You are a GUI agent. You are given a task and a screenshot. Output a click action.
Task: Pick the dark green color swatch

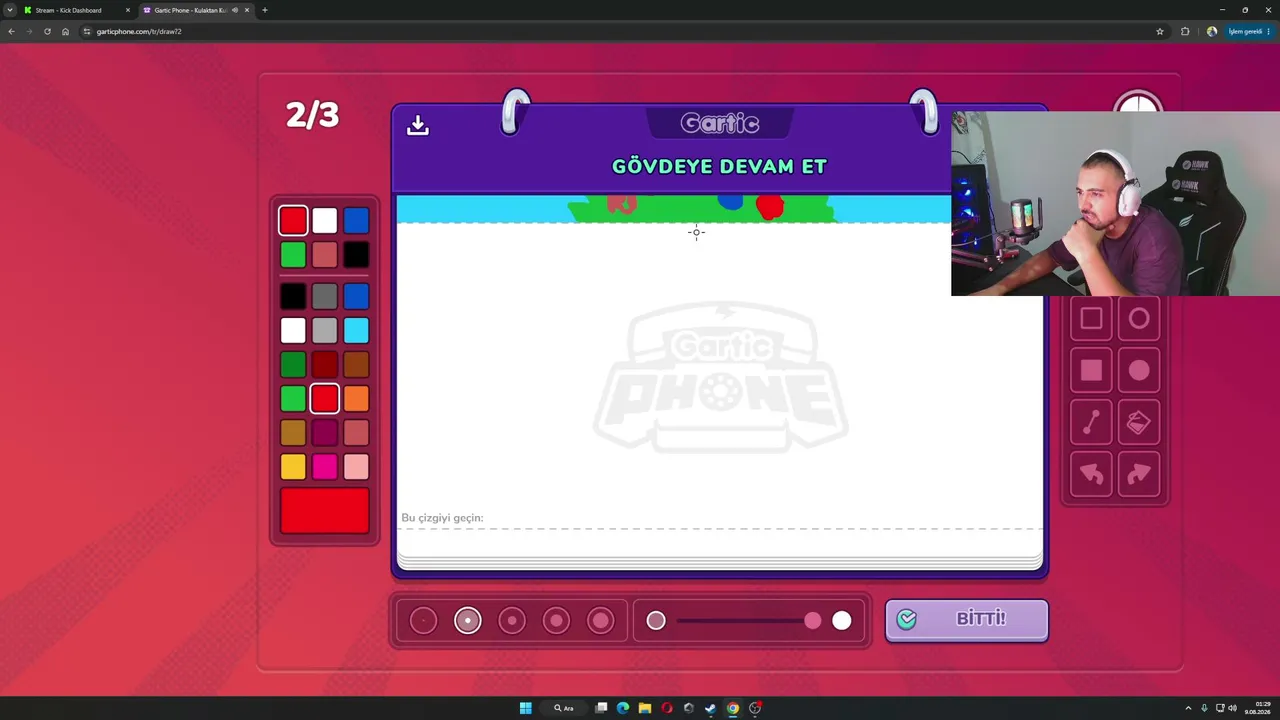[293, 365]
